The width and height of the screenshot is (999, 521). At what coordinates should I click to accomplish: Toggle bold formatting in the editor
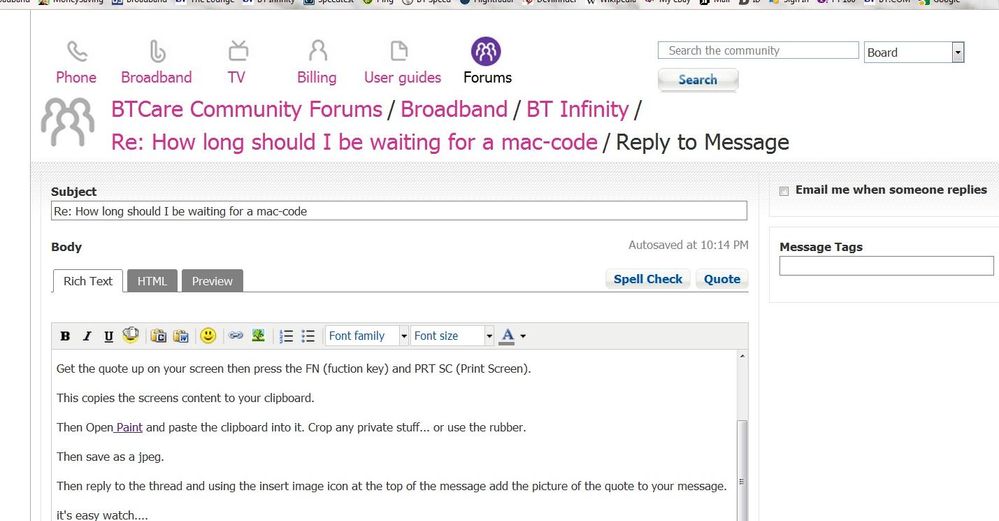point(65,336)
